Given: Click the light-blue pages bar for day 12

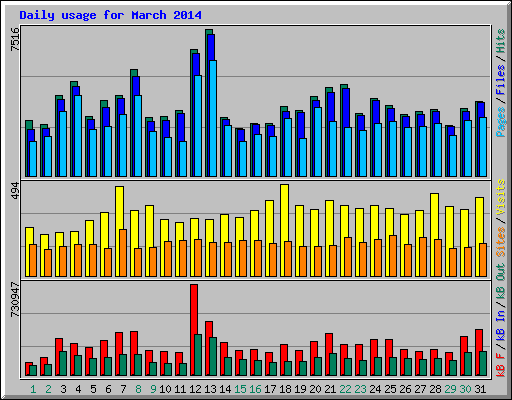Looking at the screenshot, I should pos(198,126).
